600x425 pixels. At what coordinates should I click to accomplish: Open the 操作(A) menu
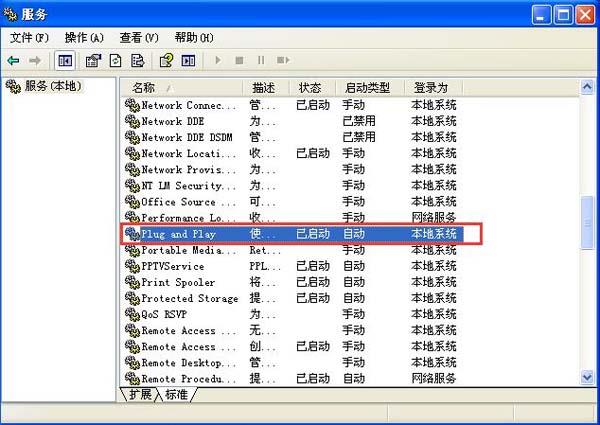[x=83, y=37]
